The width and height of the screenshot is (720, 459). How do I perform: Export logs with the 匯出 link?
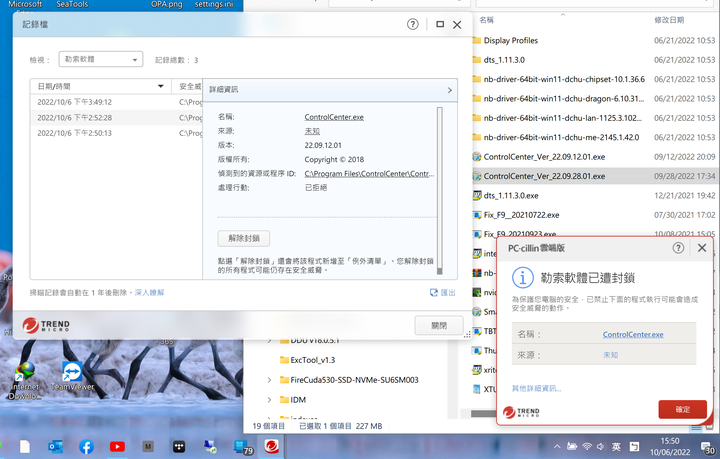(x=443, y=292)
